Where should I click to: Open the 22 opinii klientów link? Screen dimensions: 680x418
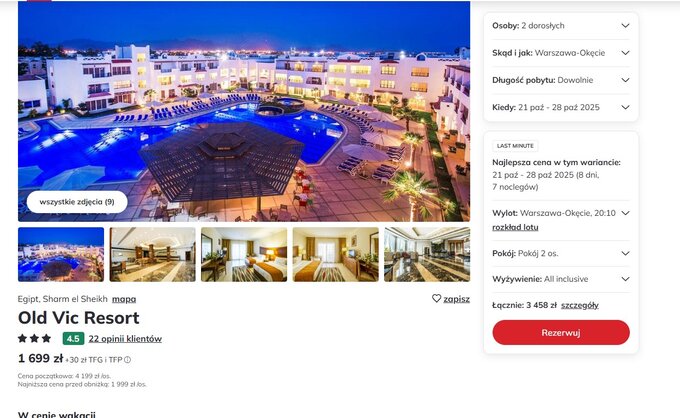125,339
